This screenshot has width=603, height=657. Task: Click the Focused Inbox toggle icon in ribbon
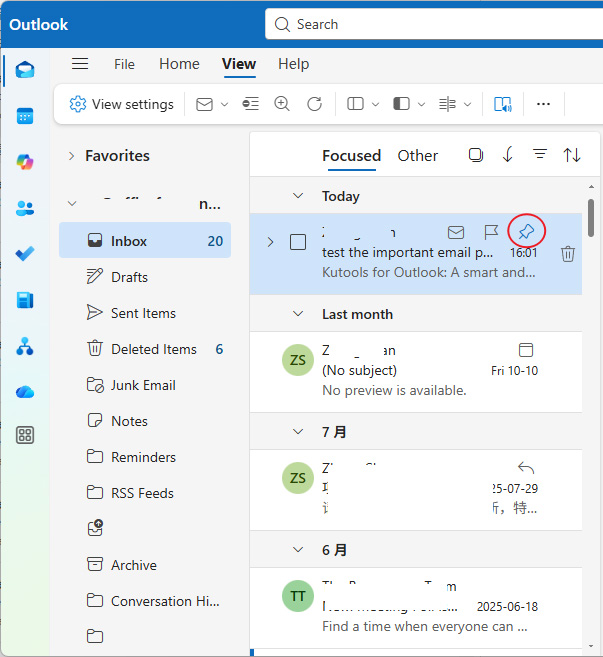coord(251,104)
